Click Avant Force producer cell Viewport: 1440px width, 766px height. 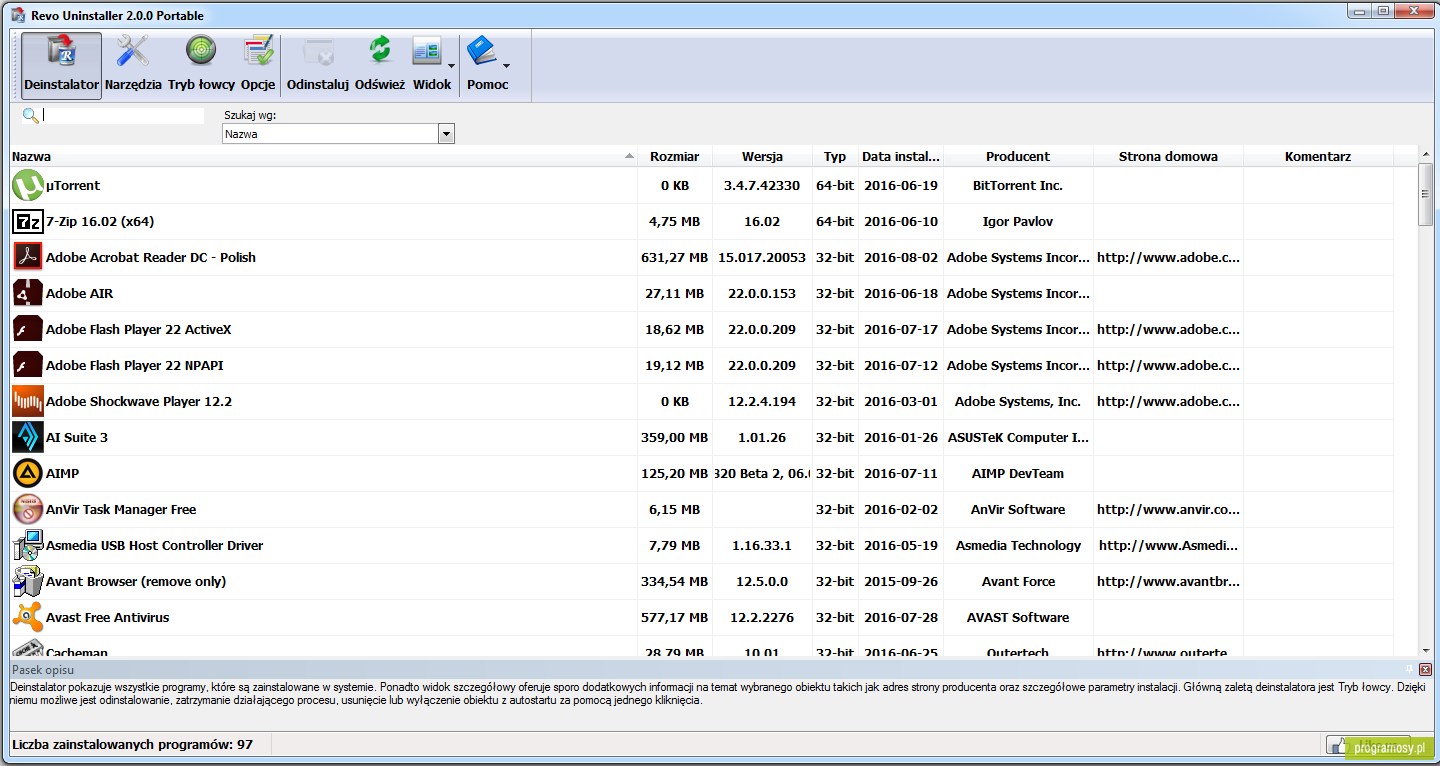pyautogui.click(x=1018, y=581)
